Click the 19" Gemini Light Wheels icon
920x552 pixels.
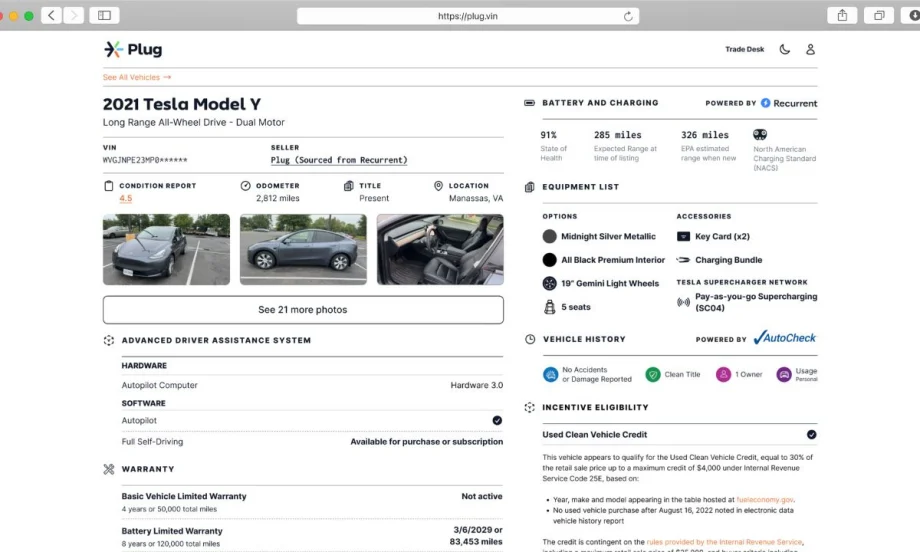(549, 283)
